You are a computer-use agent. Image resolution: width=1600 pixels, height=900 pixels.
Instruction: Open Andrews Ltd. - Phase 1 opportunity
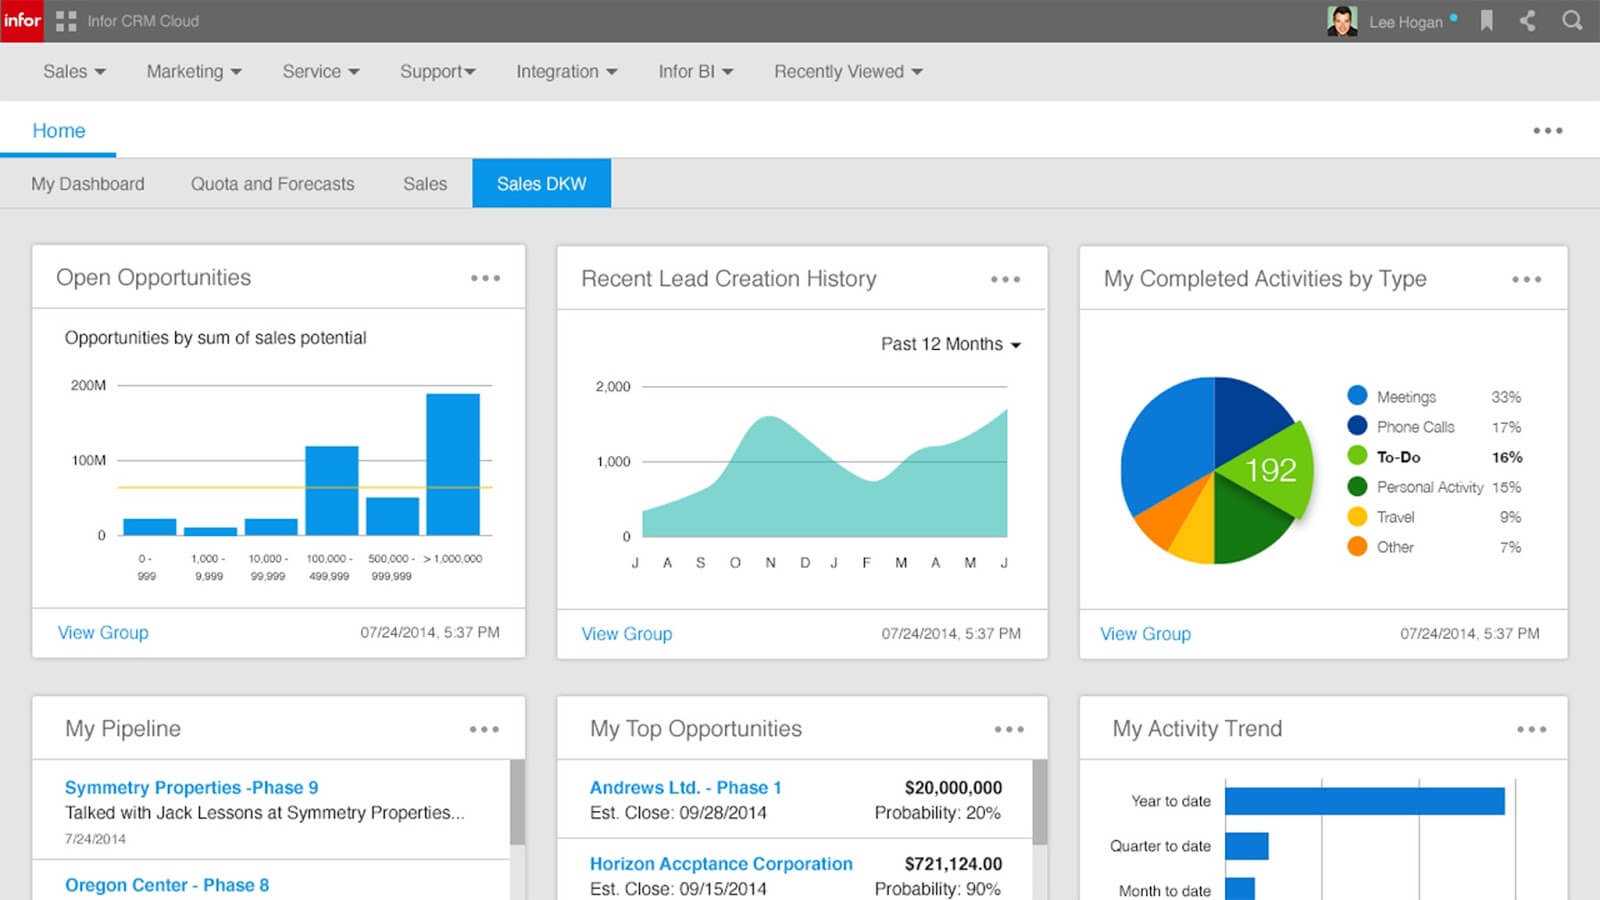[686, 788]
